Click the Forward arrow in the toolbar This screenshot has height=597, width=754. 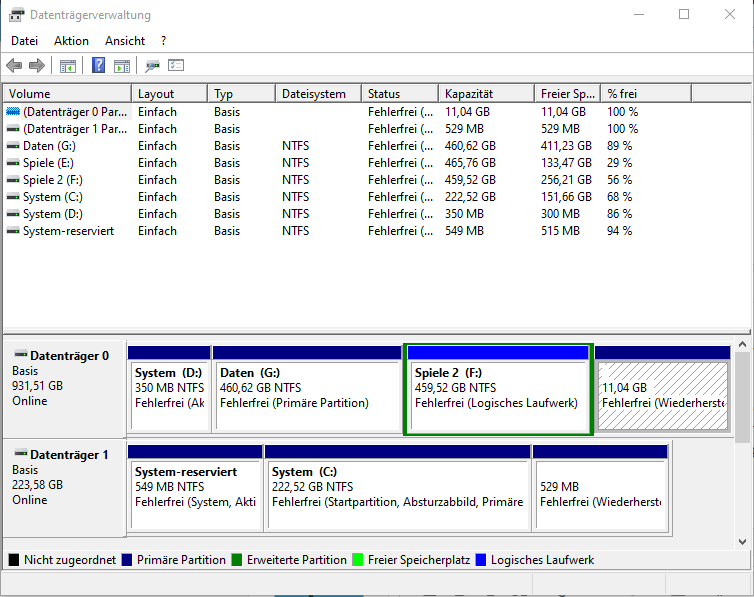[x=37, y=66]
